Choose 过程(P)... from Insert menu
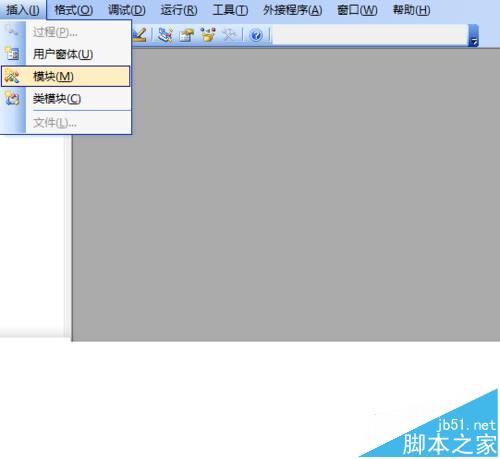 tap(66, 32)
